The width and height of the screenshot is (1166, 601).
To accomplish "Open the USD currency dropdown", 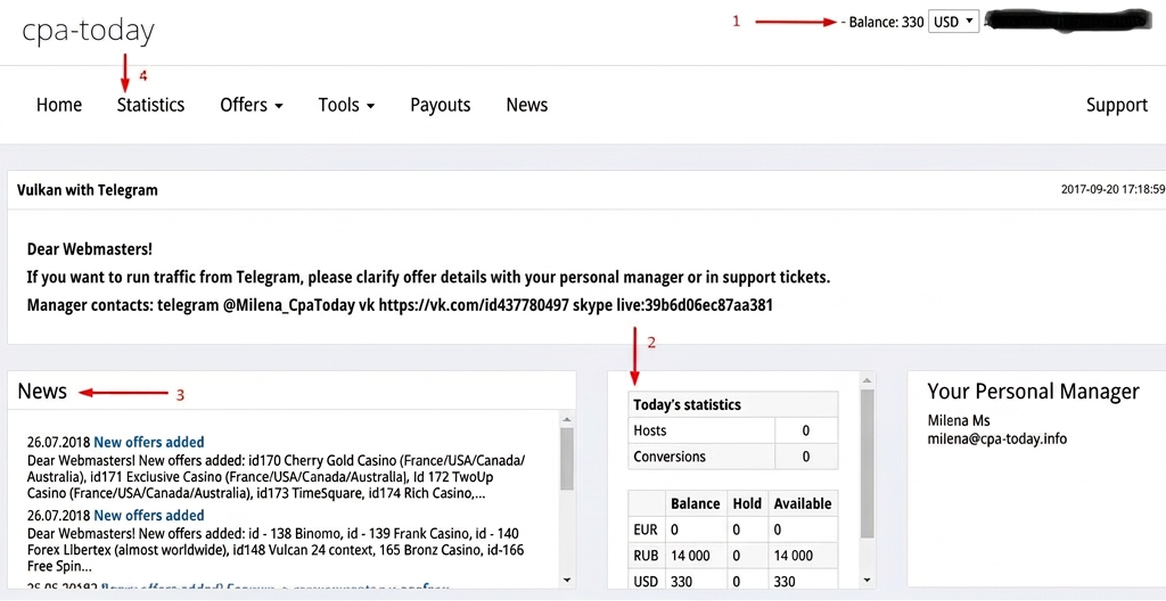I will click(x=953, y=22).
